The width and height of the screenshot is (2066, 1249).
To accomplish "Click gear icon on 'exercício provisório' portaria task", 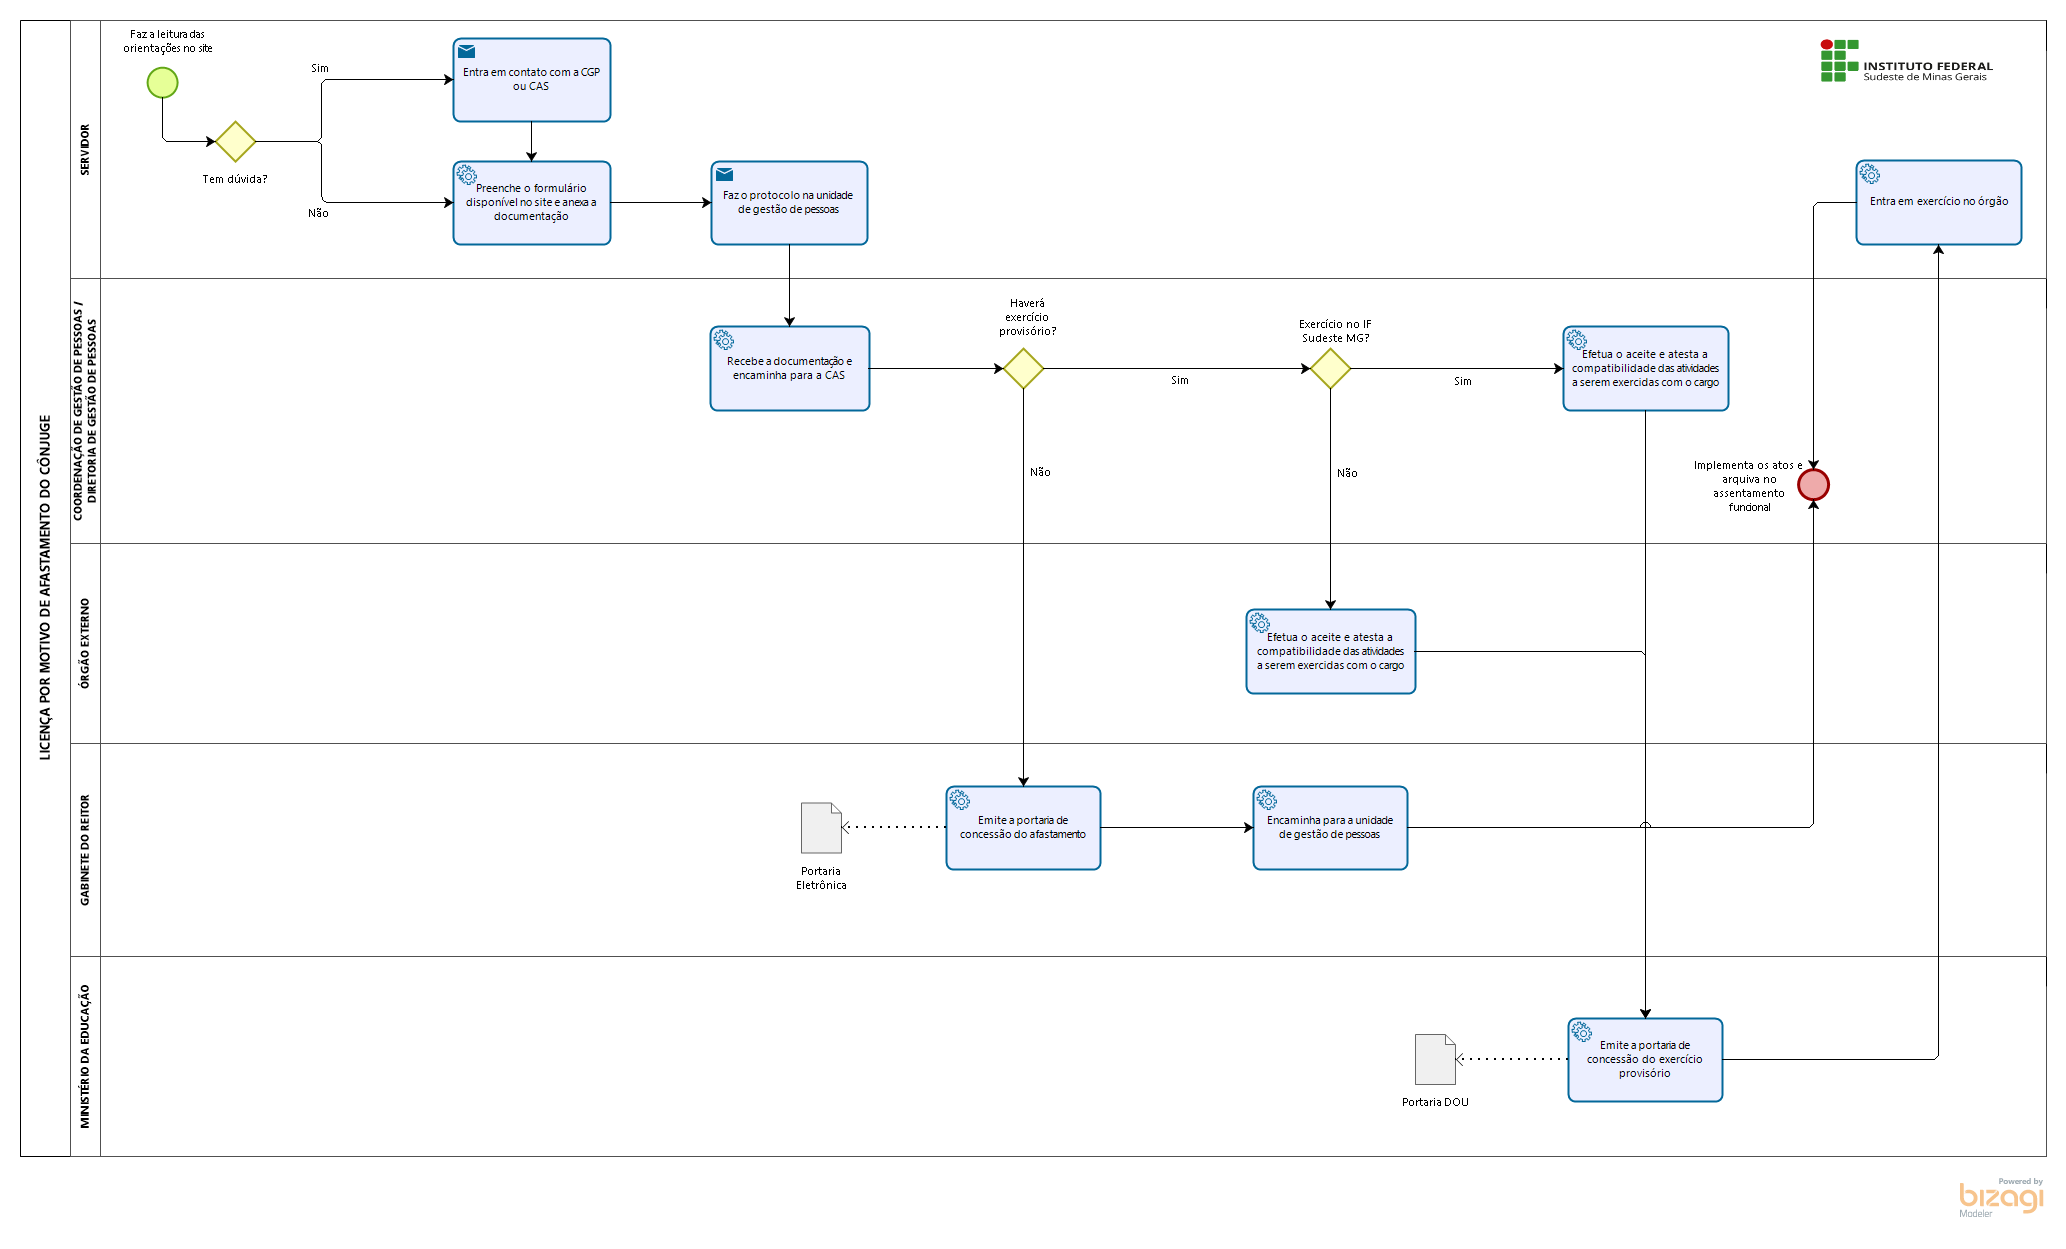I will click(1582, 1032).
